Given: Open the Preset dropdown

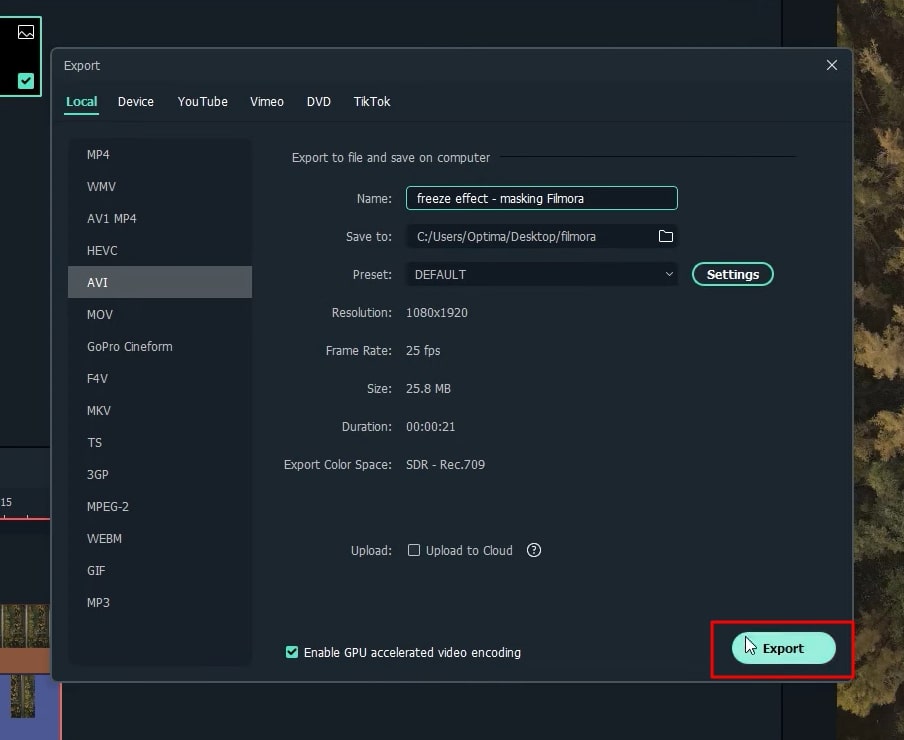Looking at the screenshot, I should 542,274.
